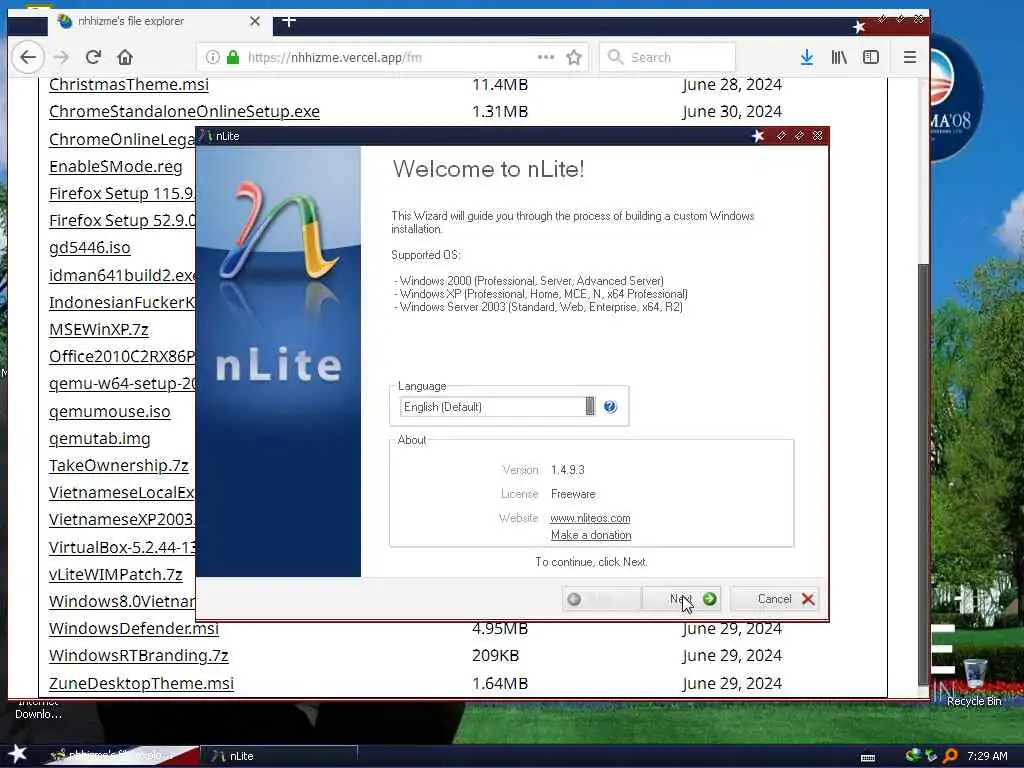Click the disabled Back button in nLite

pyautogui.click(x=601, y=599)
